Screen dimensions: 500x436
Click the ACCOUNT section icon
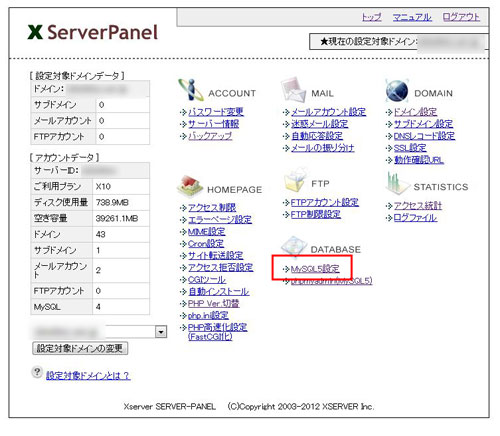point(191,90)
